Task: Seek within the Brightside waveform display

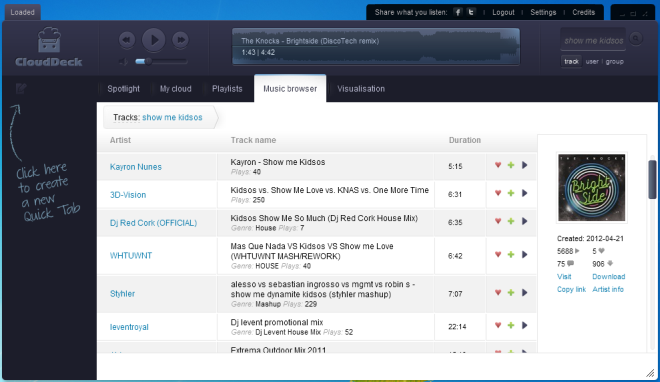Action: (x=376, y=47)
